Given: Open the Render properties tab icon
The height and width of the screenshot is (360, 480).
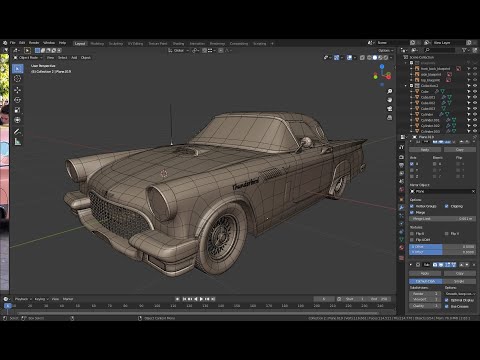Looking at the screenshot, I should click(x=402, y=157).
